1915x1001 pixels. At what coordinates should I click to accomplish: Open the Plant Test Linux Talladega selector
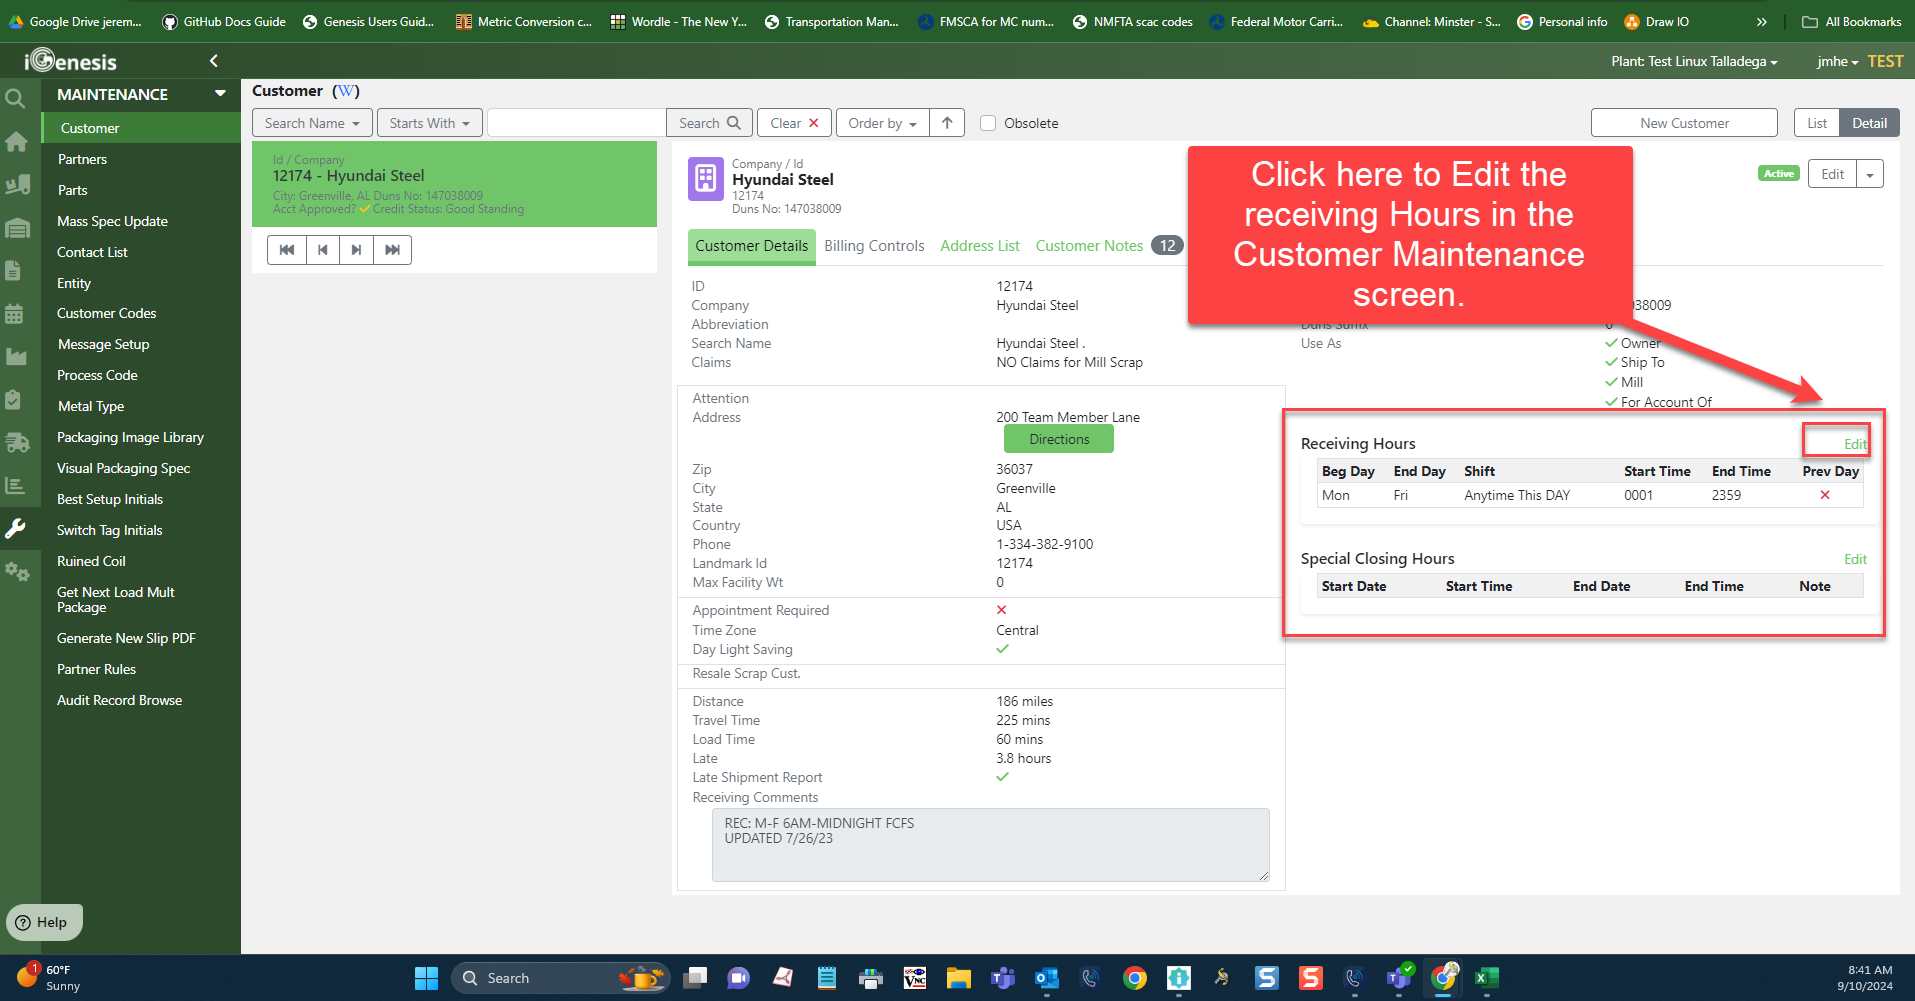[1694, 61]
